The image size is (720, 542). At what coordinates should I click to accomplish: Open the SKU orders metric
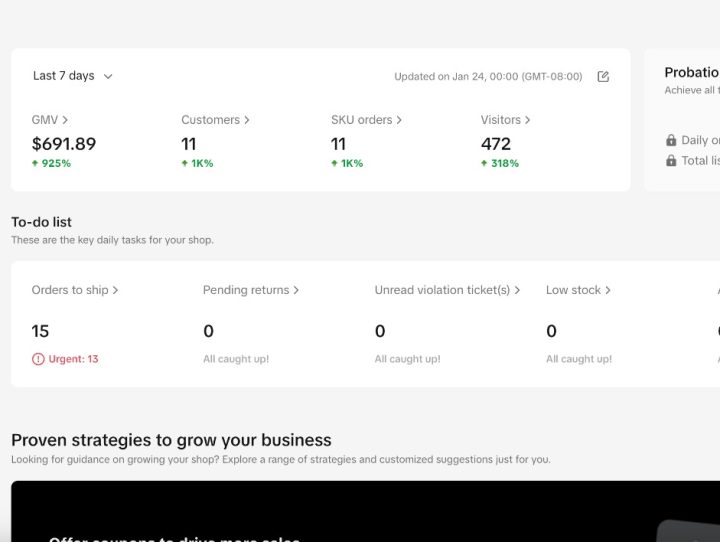(366, 120)
